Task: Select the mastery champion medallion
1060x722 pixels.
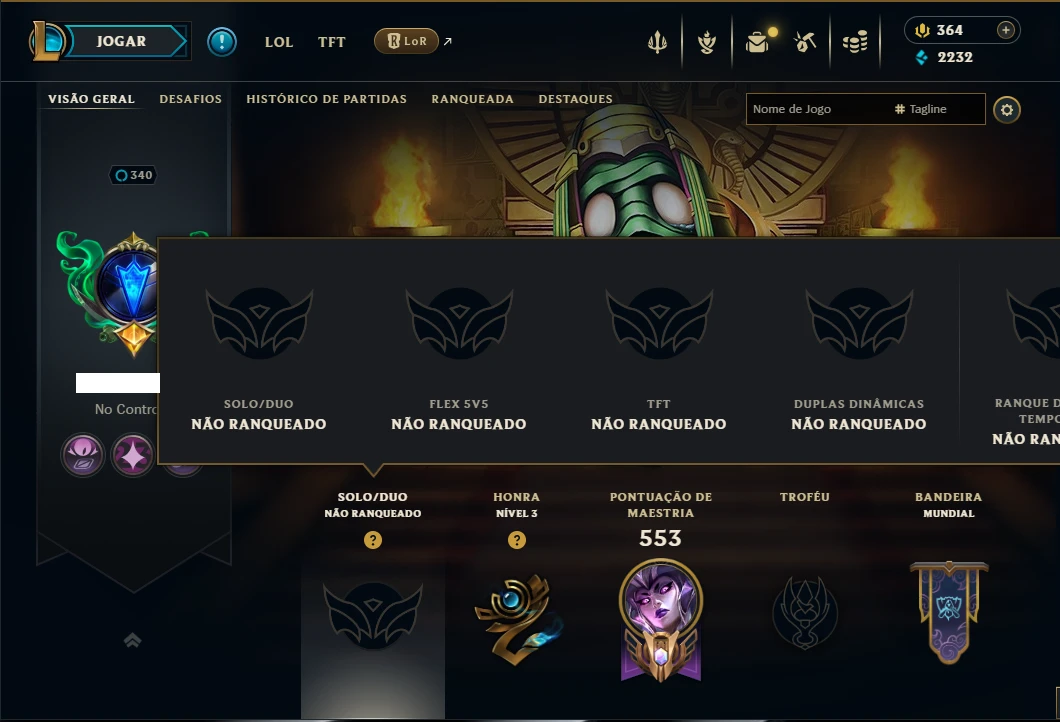Action: pos(660,619)
